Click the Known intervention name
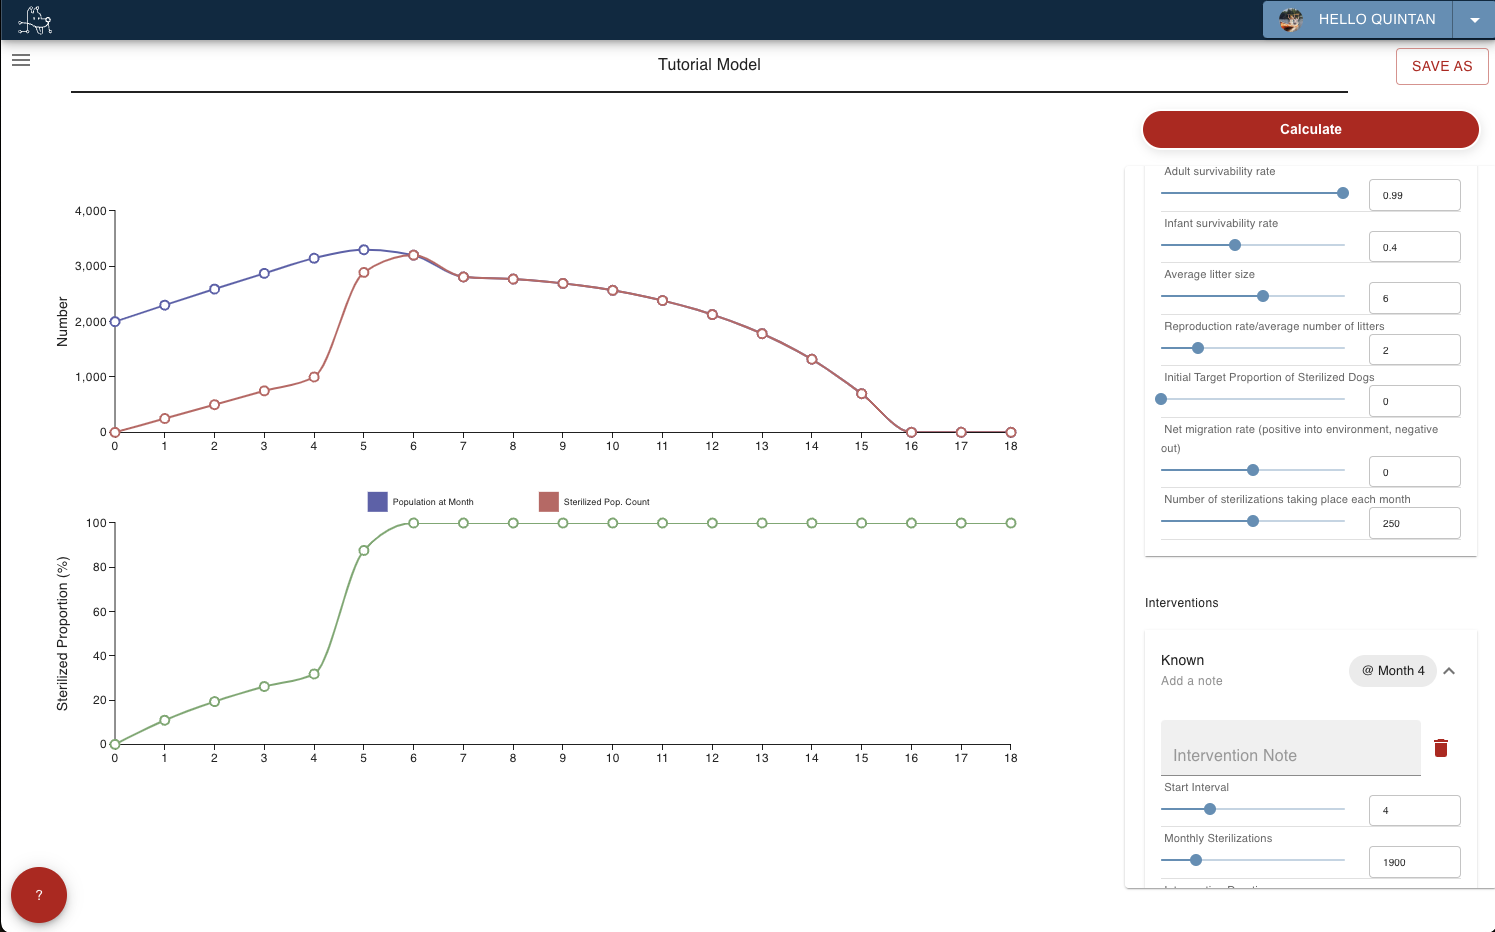Screen dimensions: 1495x932 (x=1182, y=660)
